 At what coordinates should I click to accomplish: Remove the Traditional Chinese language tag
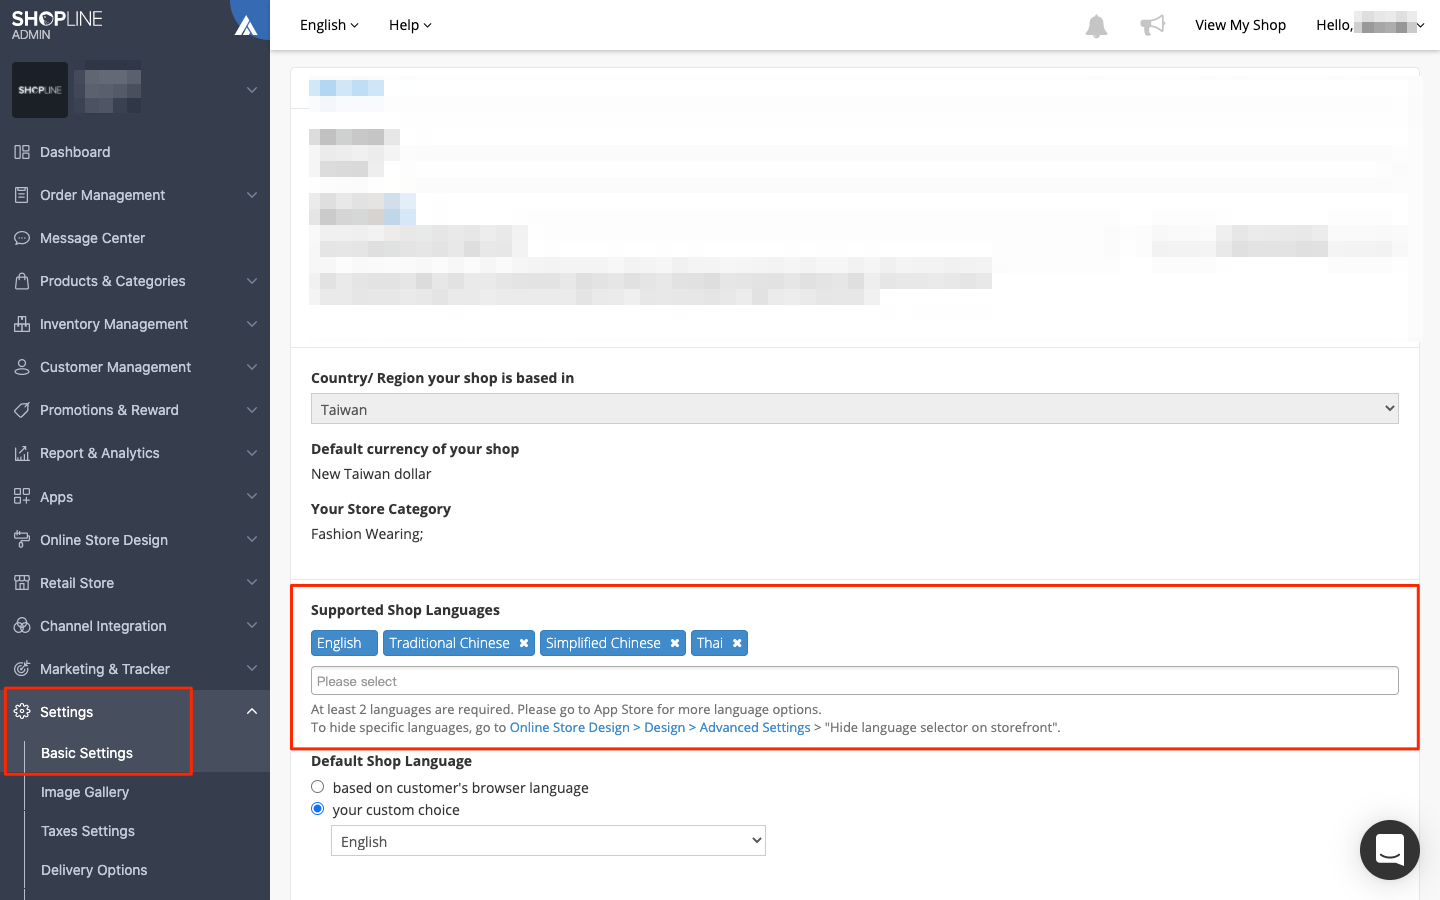[523, 643]
